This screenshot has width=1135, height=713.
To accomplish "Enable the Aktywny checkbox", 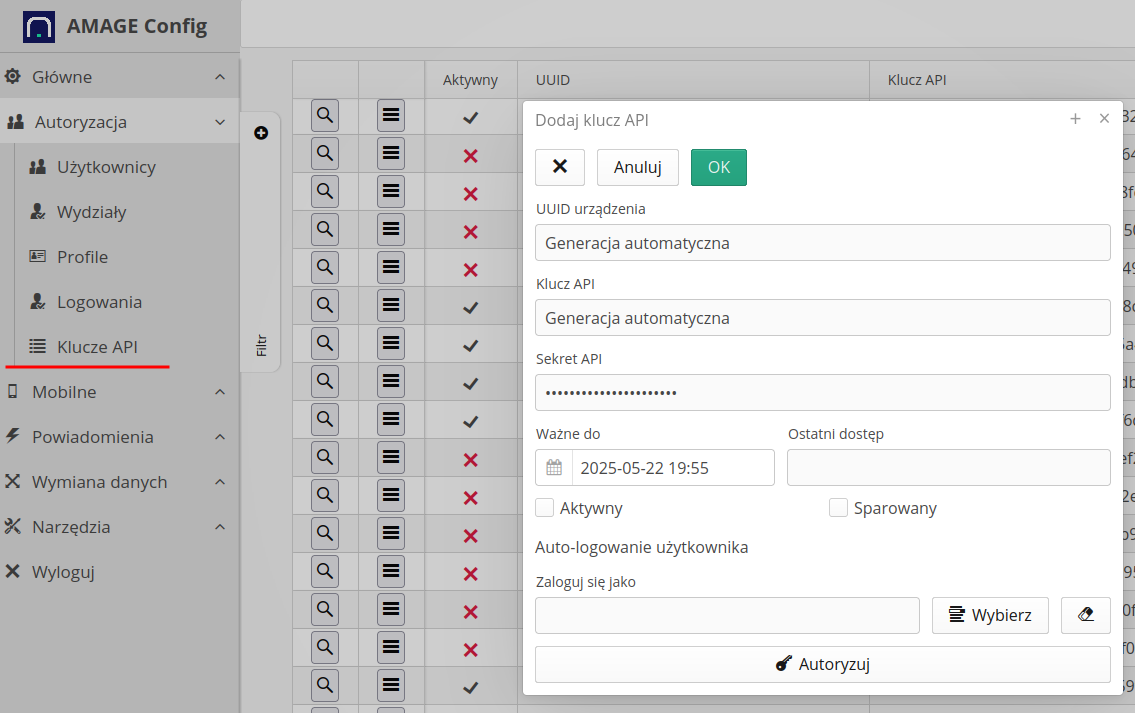I will click(x=545, y=508).
